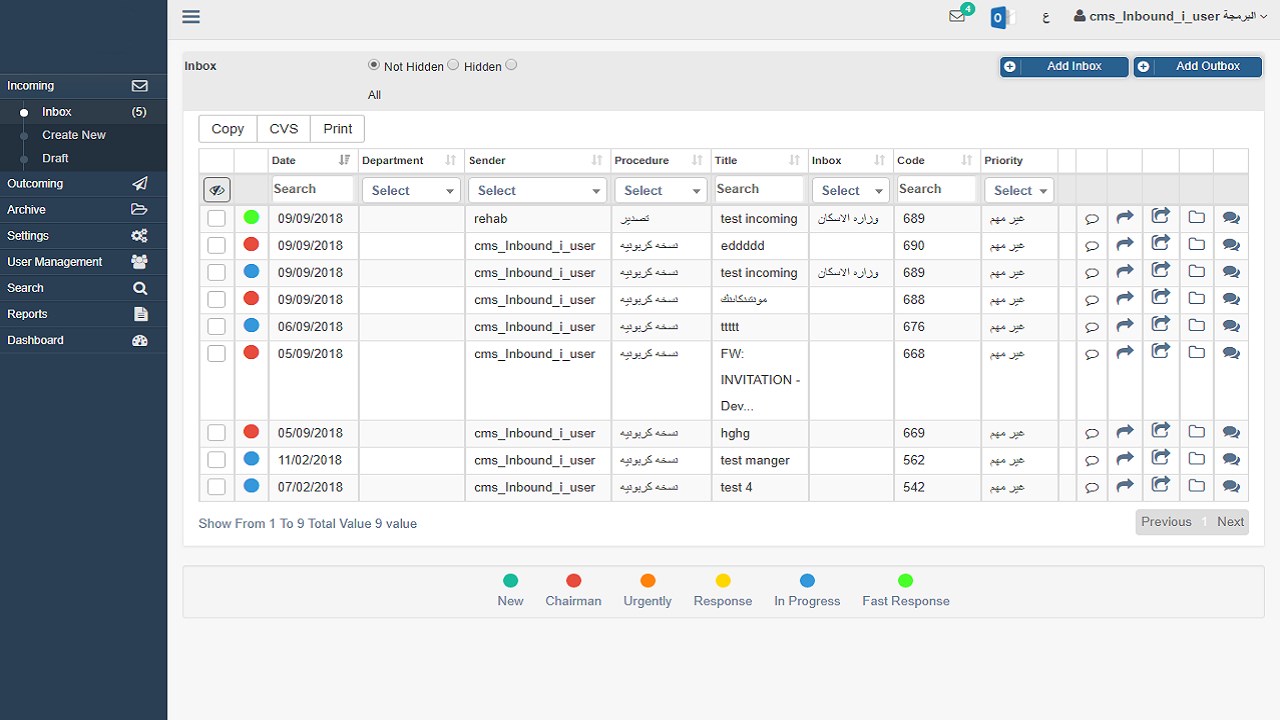Viewport: 1280px width, 720px height.
Task: Click the 'Fast Response' green legend dot
Action: click(906, 581)
